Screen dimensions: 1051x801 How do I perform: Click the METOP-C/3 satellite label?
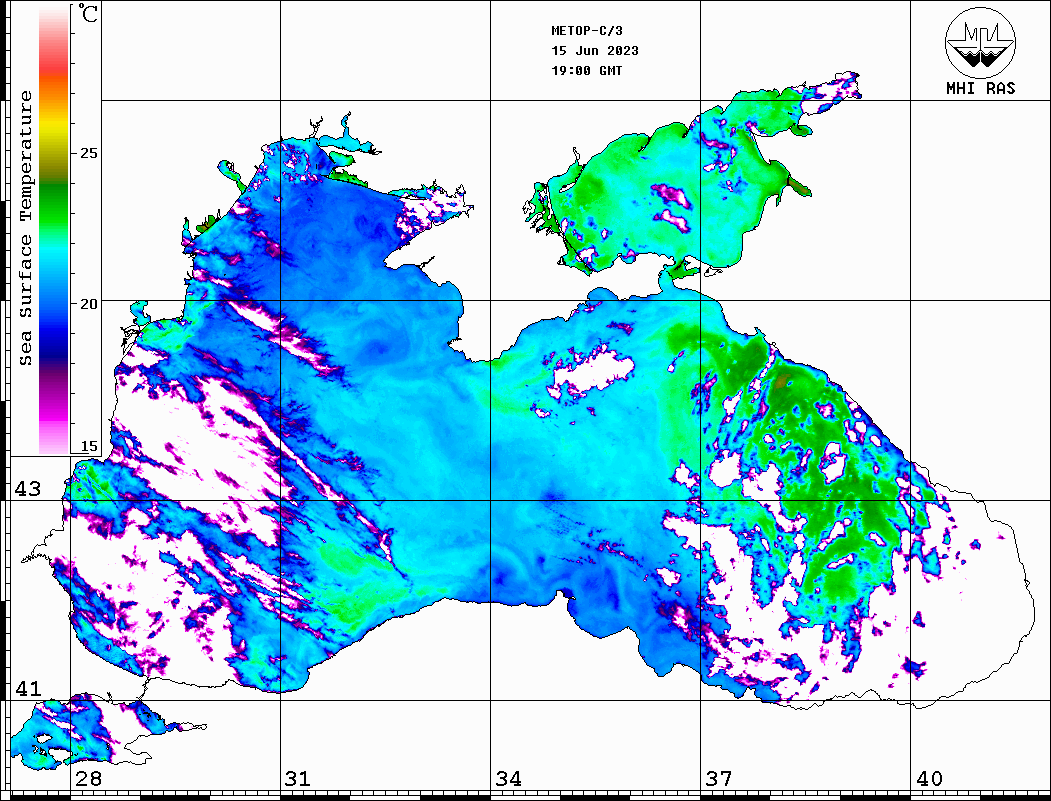pyautogui.click(x=586, y=31)
